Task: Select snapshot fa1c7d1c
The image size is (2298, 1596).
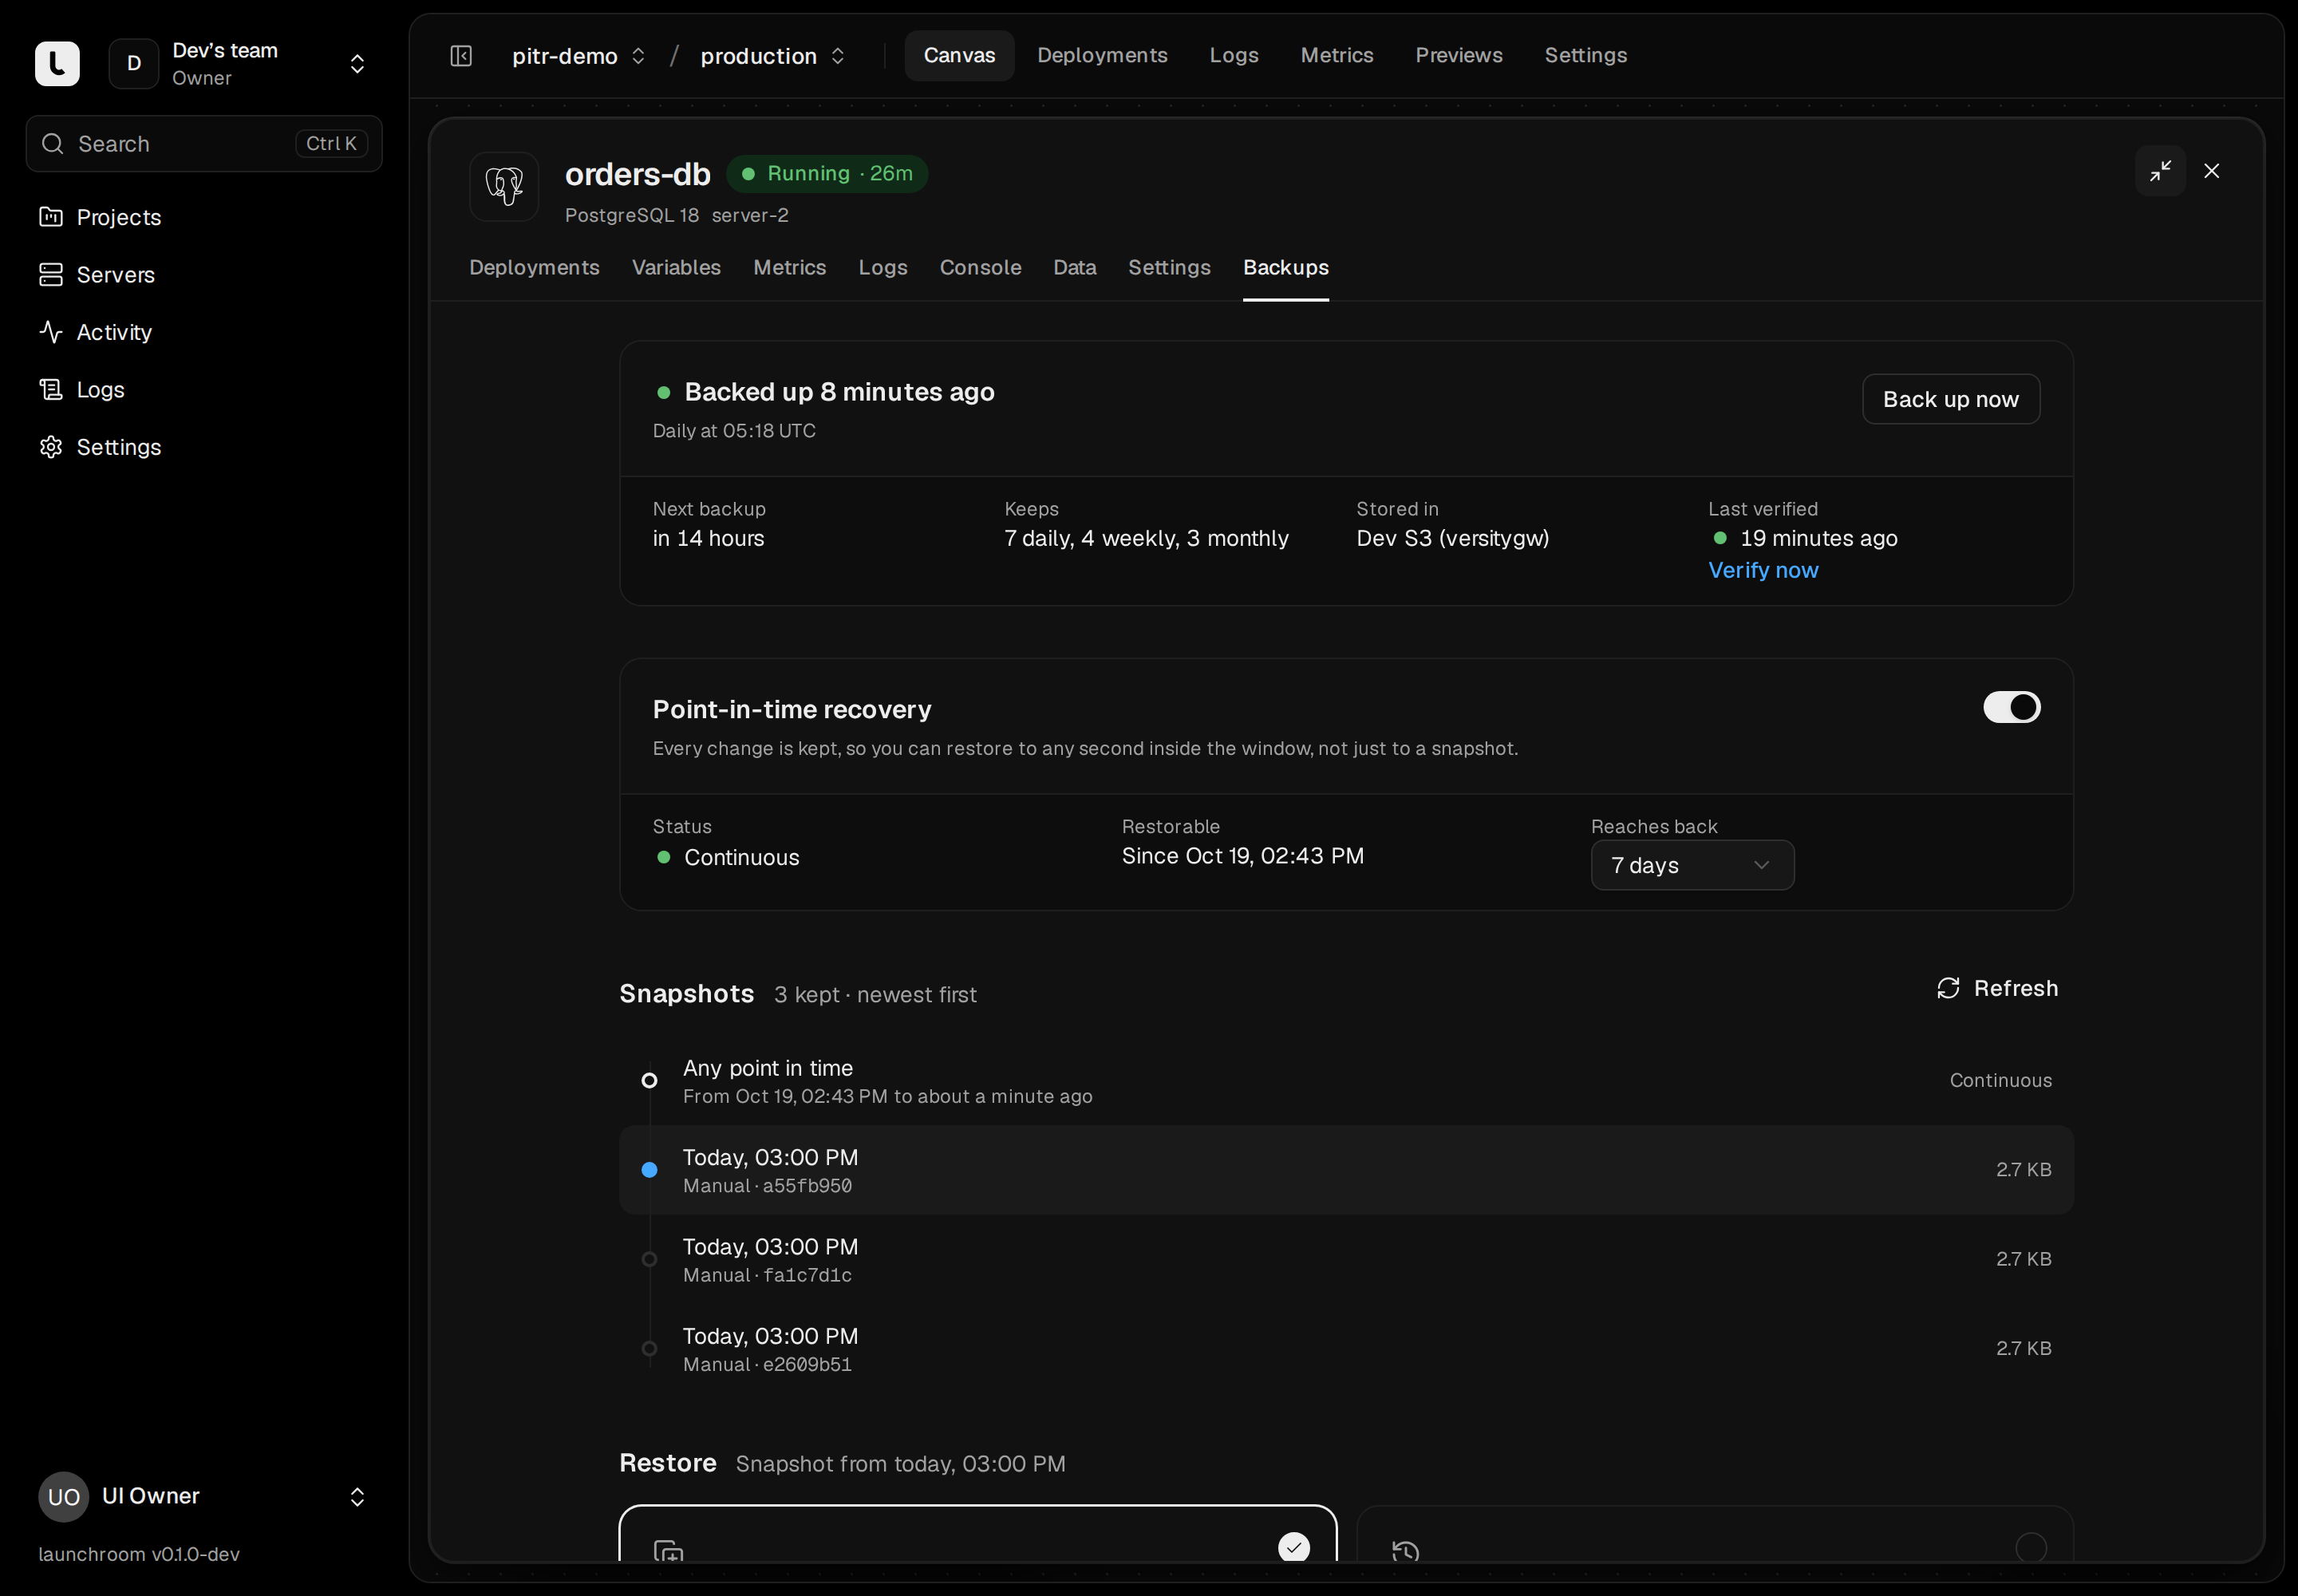Action: [1346, 1259]
